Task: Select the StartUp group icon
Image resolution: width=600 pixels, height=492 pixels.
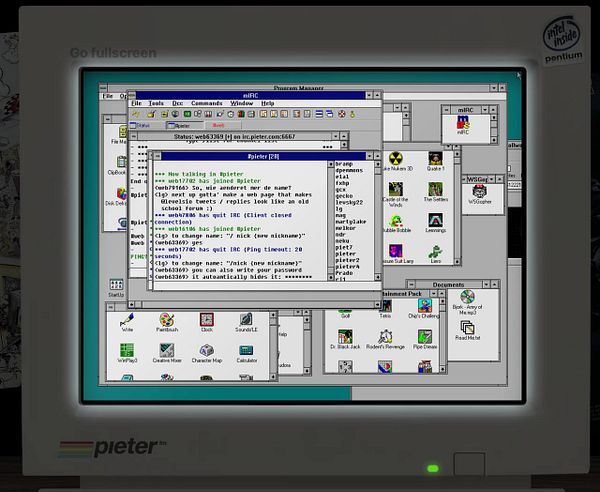Action: coord(116,288)
